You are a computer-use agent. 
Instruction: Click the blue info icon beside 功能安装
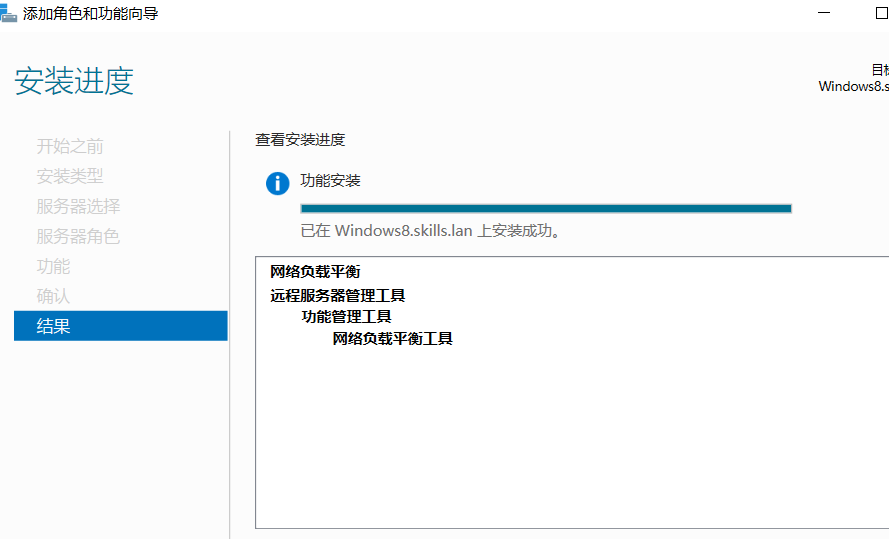point(277,183)
